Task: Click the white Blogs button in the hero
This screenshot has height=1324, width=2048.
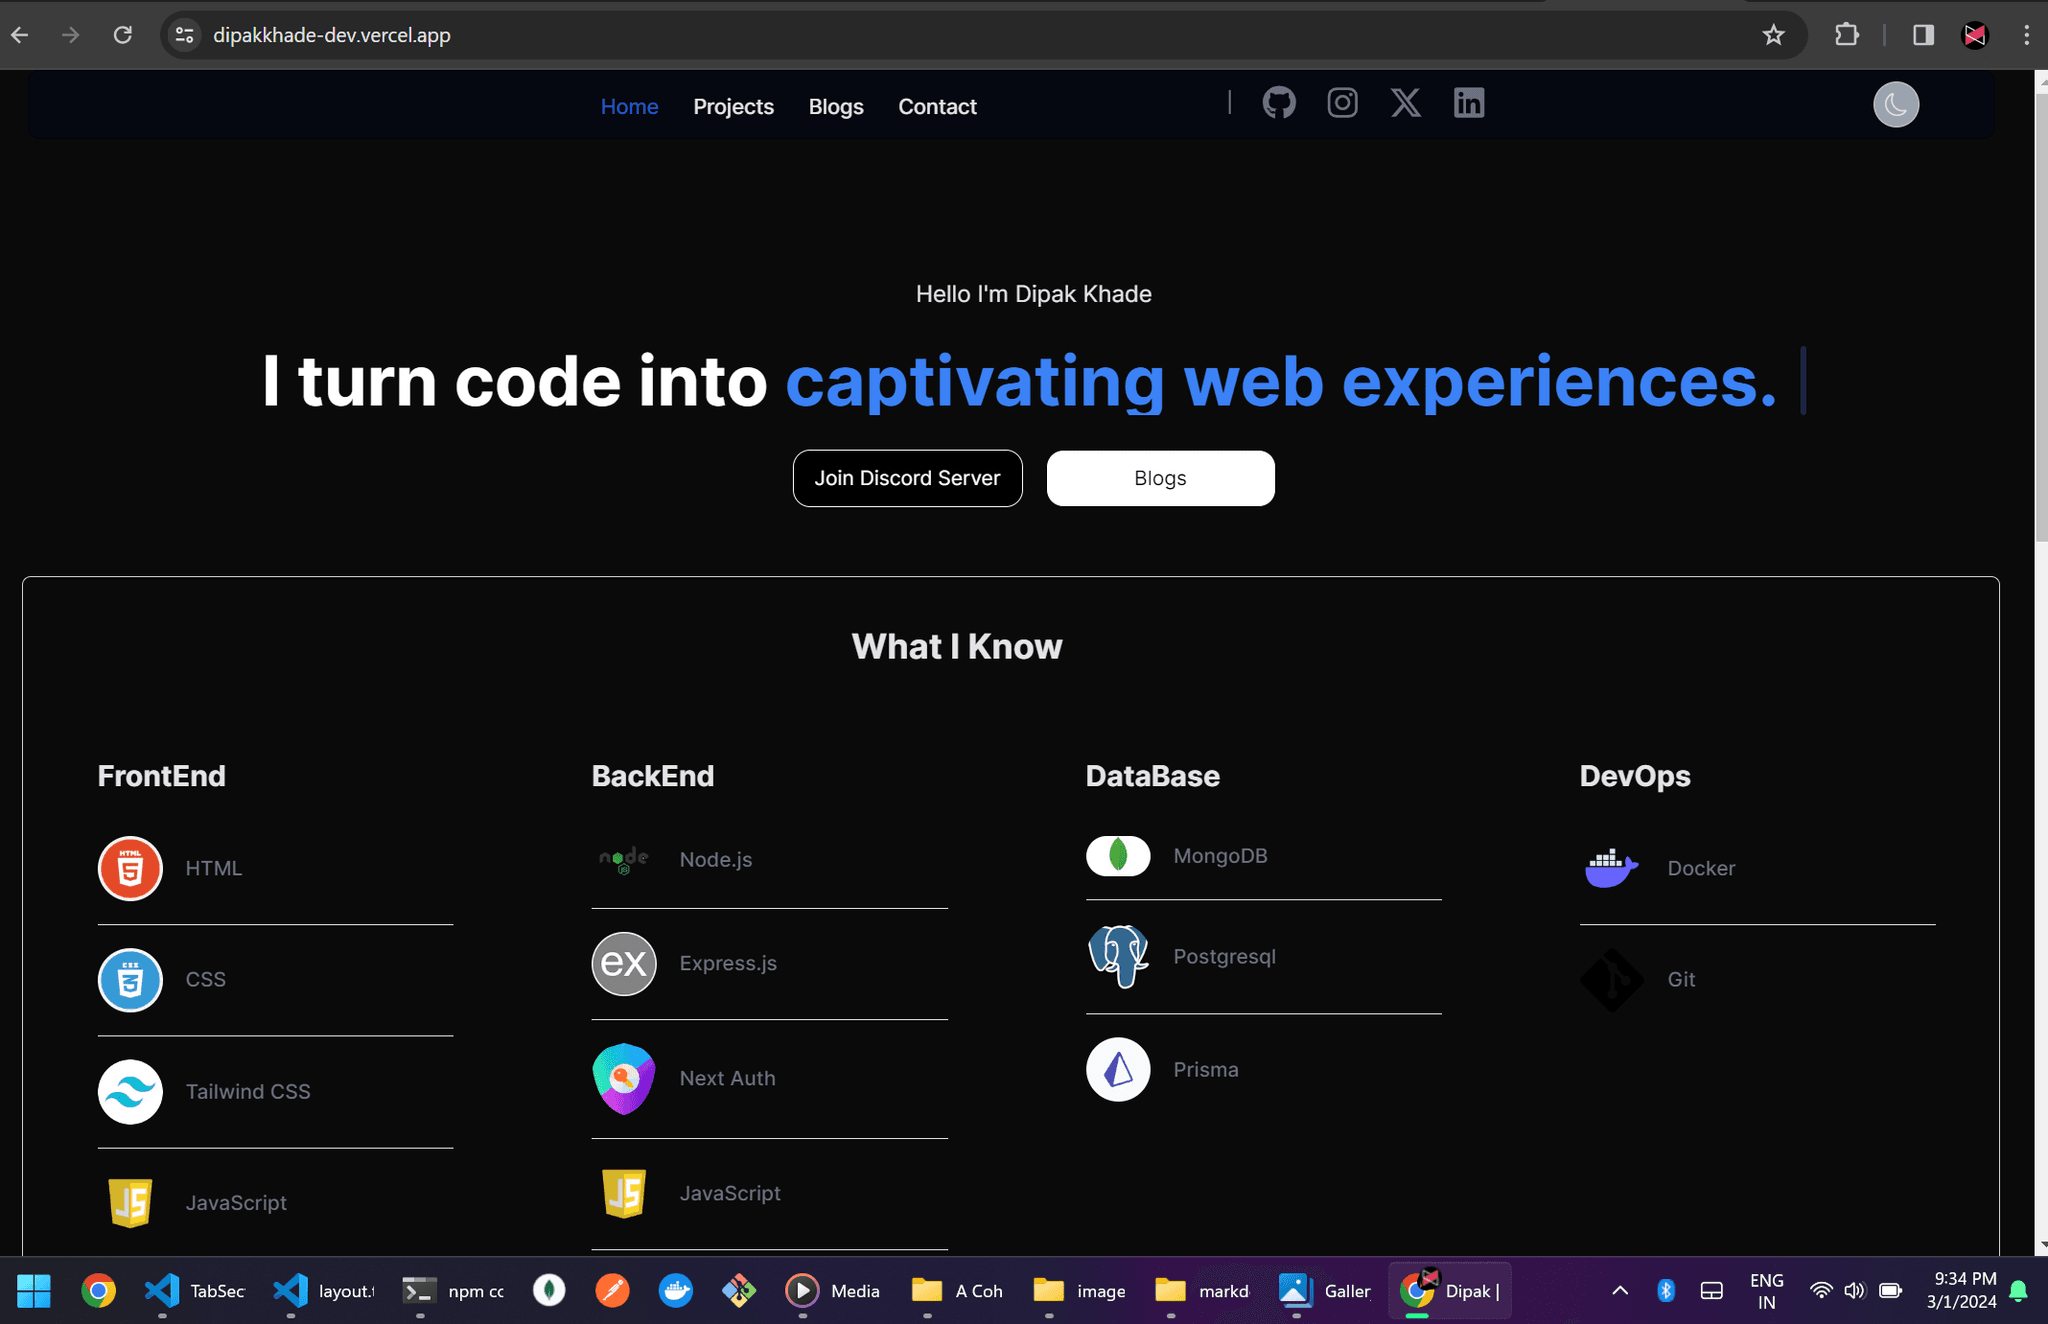Action: click(x=1160, y=478)
